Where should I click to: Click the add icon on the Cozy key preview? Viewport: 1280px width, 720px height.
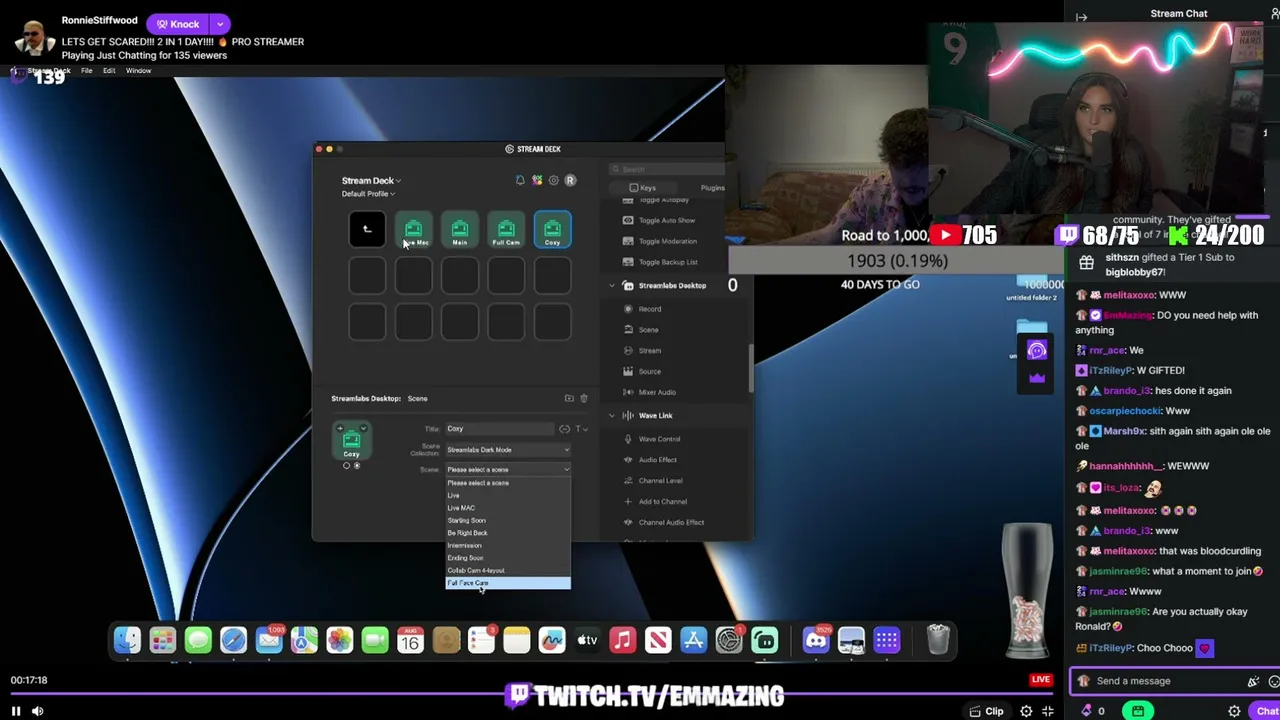click(x=340, y=429)
